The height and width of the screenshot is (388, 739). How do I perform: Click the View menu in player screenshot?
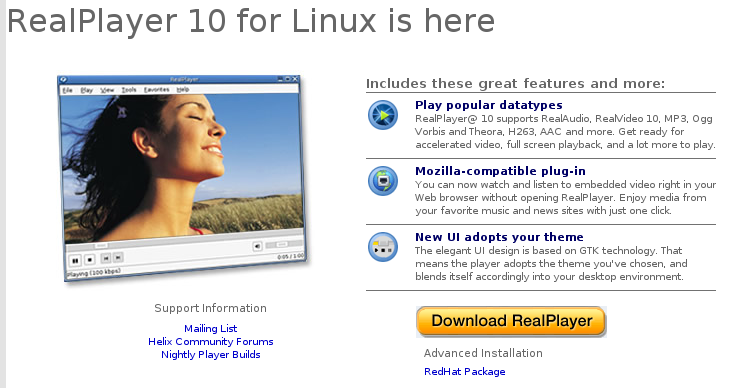tap(107, 90)
